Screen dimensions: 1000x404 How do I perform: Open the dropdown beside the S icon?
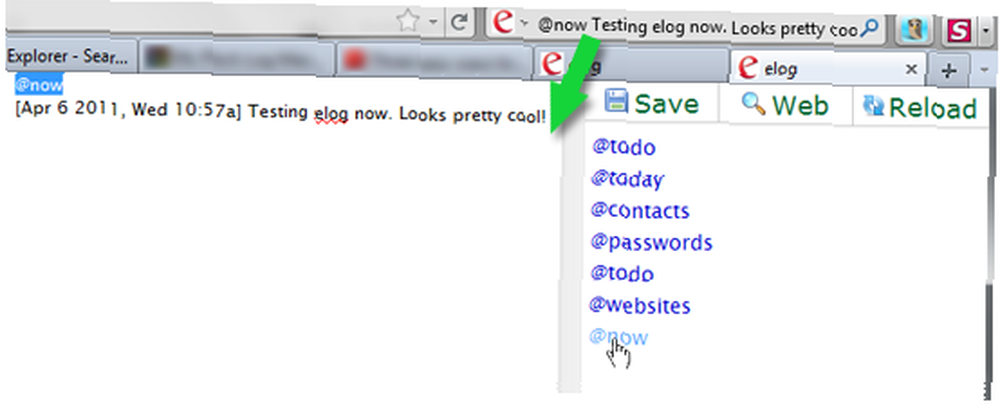[x=986, y=30]
